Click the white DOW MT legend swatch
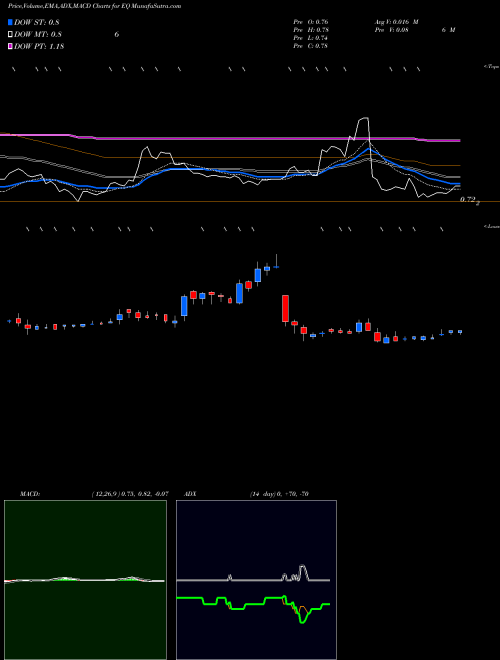This screenshot has height=660, width=500. click(x=10, y=35)
